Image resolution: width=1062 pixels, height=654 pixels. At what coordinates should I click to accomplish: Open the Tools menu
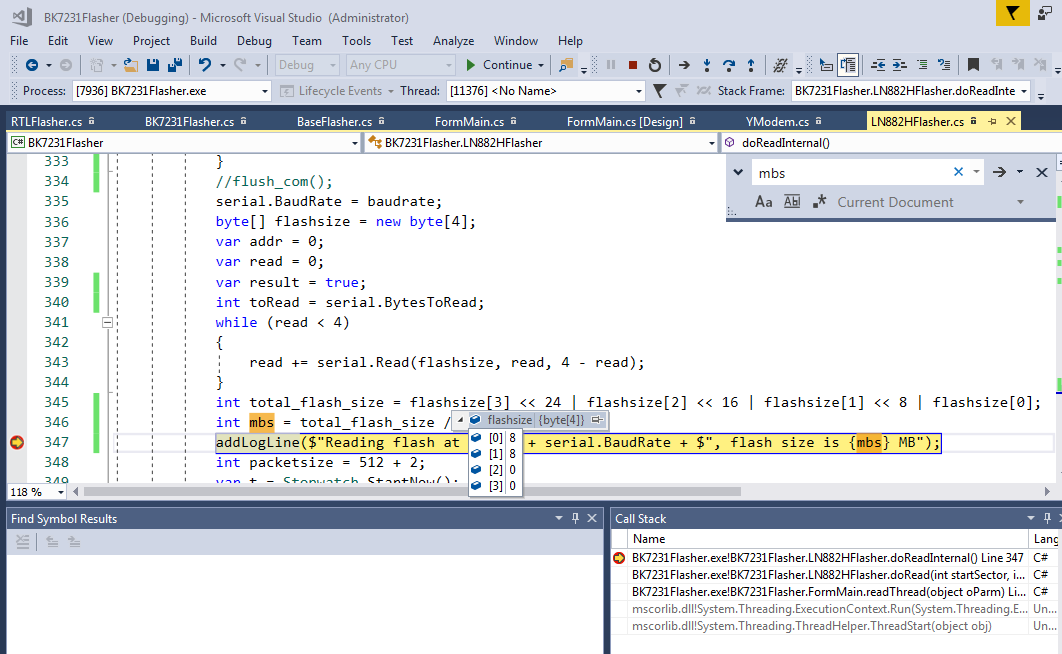coord(356,41)
